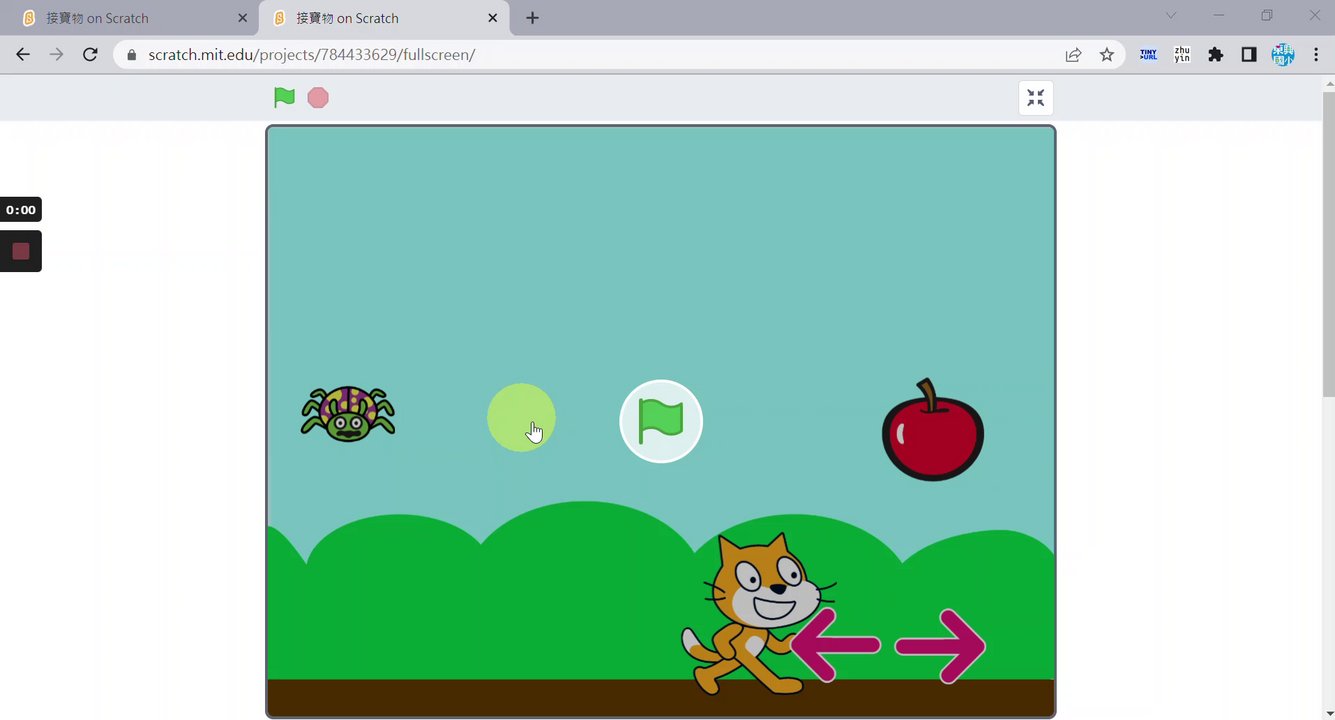Screen dimensions: 1335x720
Task: Close the first 接寶物 on Scratch tab
Action: 243,18
